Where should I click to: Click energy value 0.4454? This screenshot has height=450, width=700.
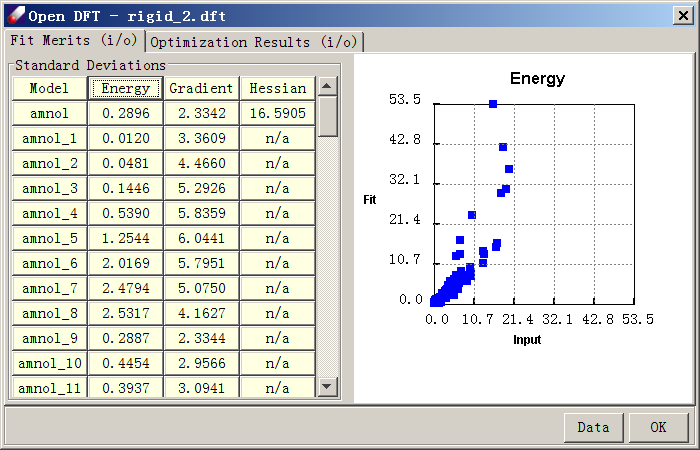click(125, 363)
